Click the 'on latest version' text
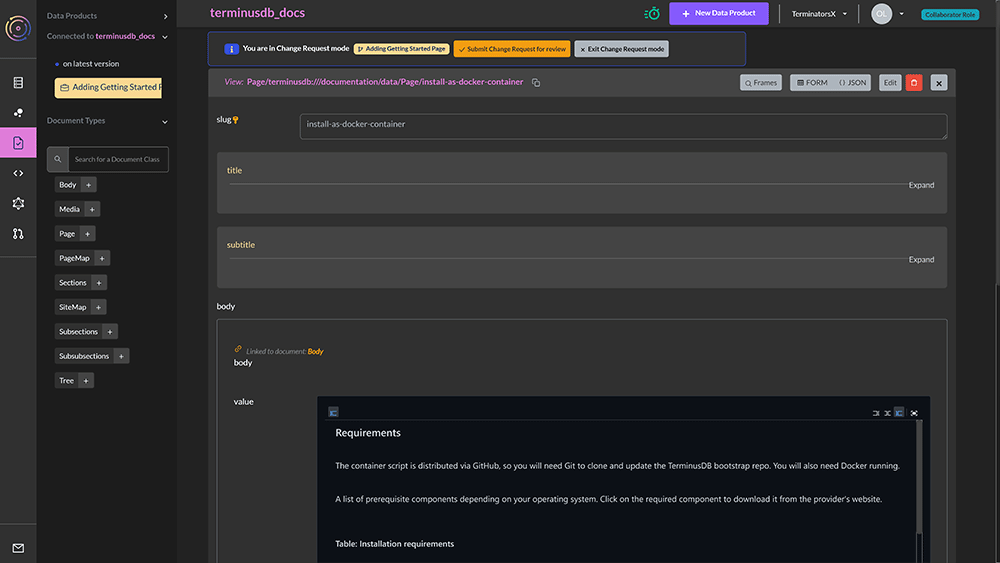1000x563 pixels. [x=91, y=64]
